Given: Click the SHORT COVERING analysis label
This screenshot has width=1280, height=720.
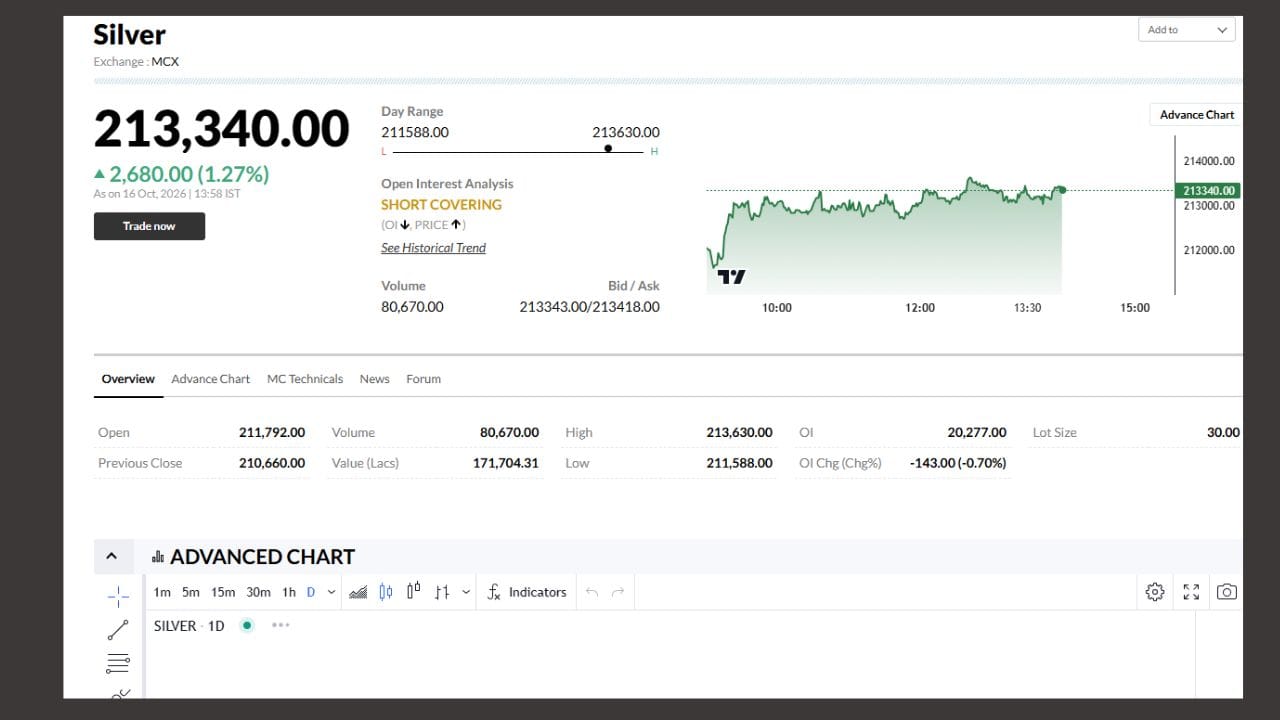Looking at the screenshot, I should [441, 204].
